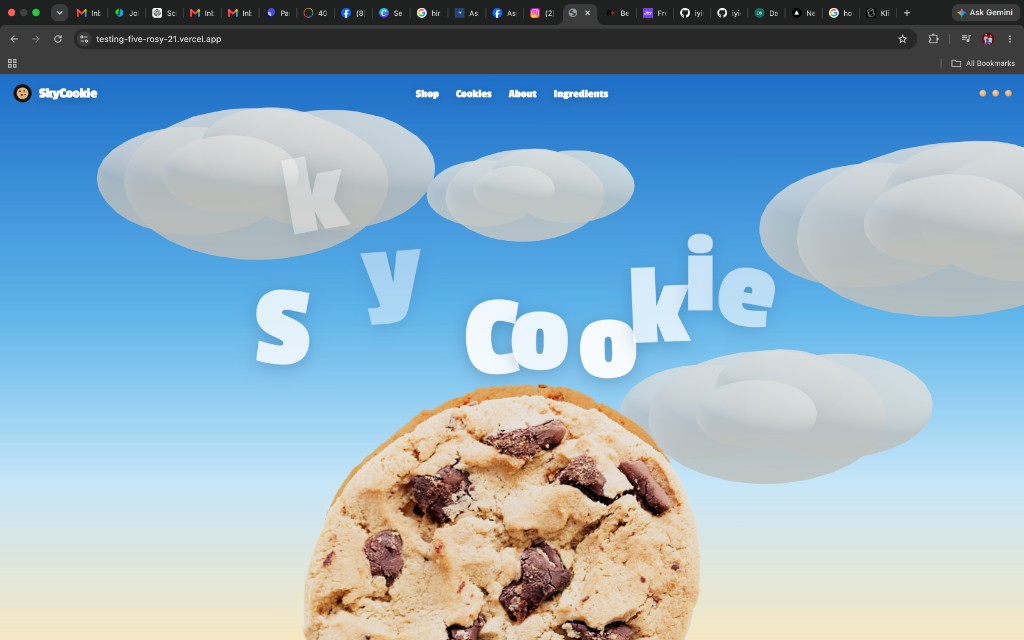Open a new tab with plus

[906, 12]
